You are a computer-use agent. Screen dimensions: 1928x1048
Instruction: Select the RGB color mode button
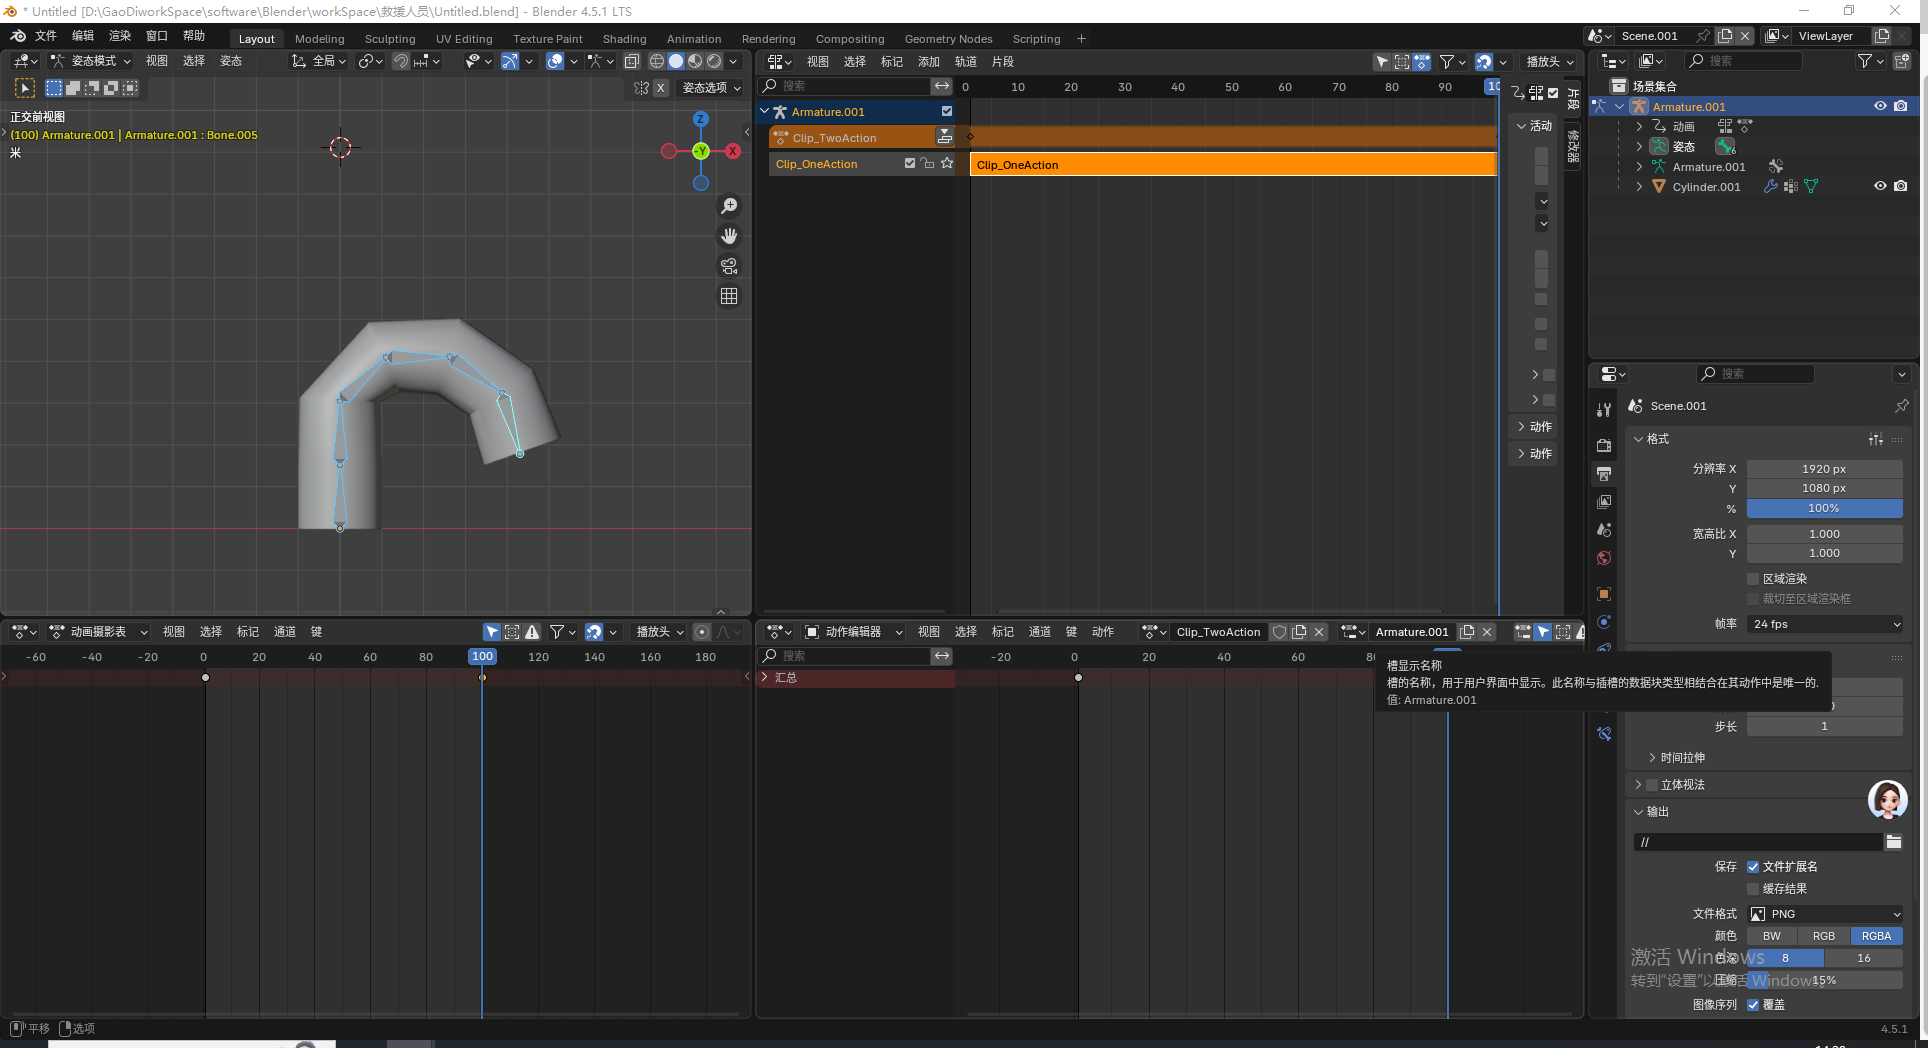(x=1823, y=936)
